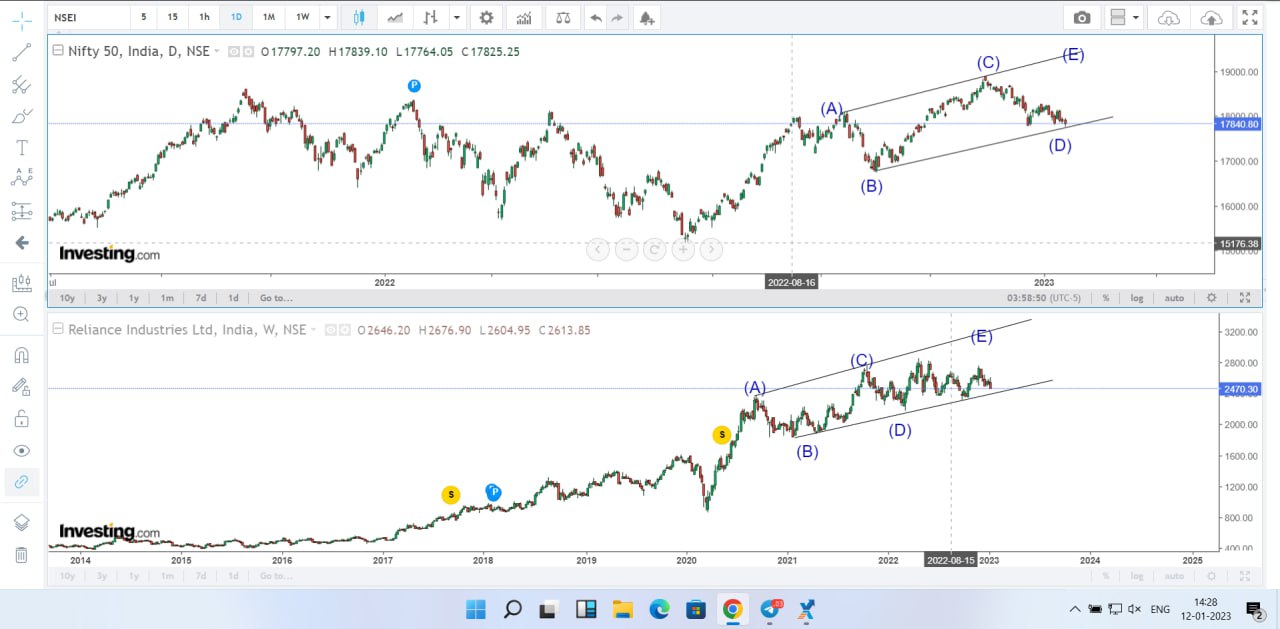Screen dimensions: 1280x629
Task: Open the Elliott wave pattern tool
Action: tap(22, 178)
